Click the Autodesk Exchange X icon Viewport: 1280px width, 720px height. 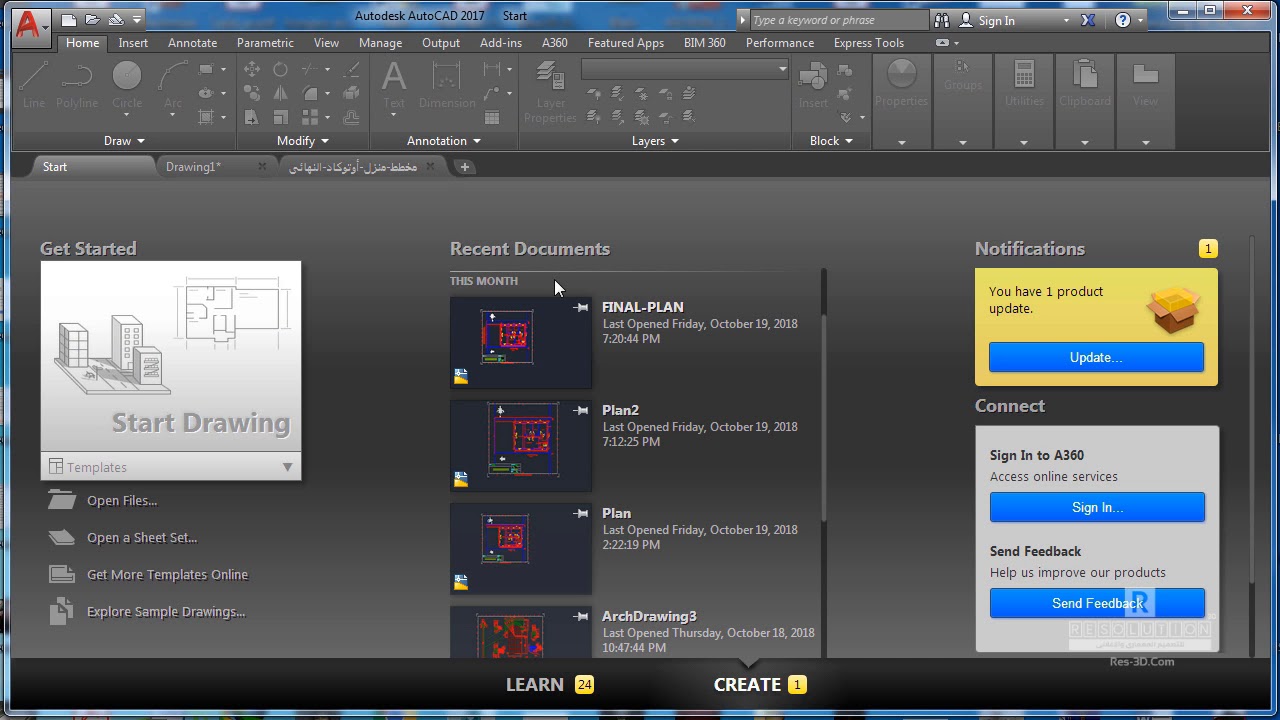pyautogui.click(x=1088, y=20)
